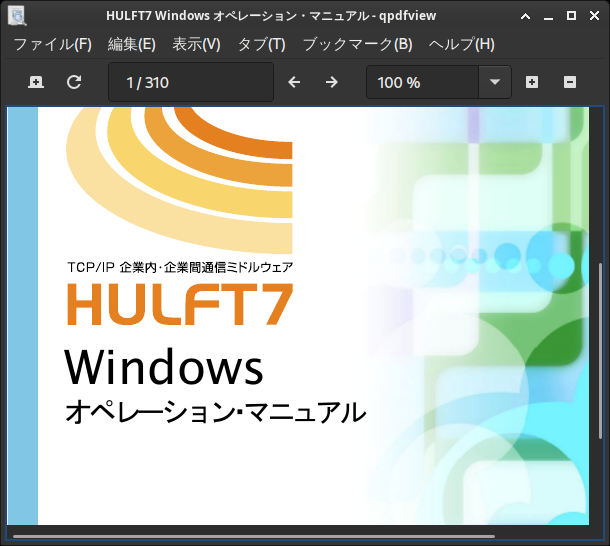The height and width of the screenshot is (546, 610).
Task: Maximize the qpdfview window
Action: 571,16
